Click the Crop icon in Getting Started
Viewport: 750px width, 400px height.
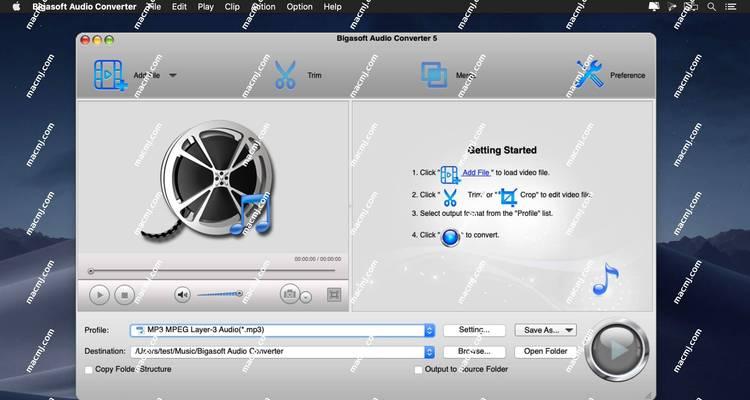(508, 197)
